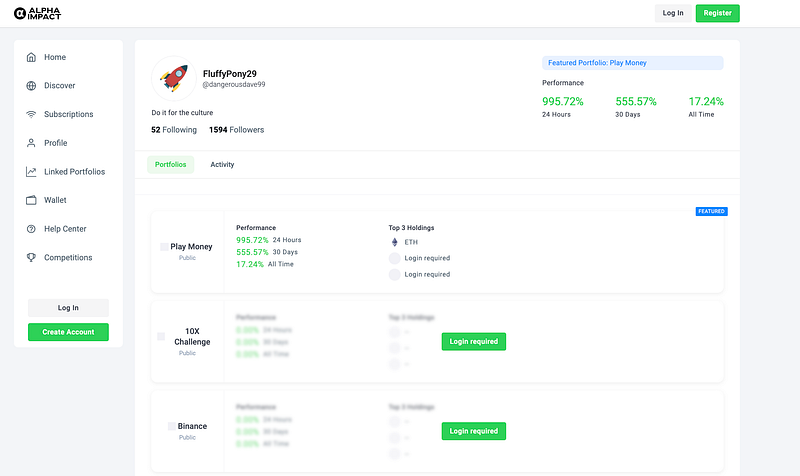Open Discover via the globe icon
This screenshot has width=800, height=476.
pyautogui.click(x=31, y=86)
